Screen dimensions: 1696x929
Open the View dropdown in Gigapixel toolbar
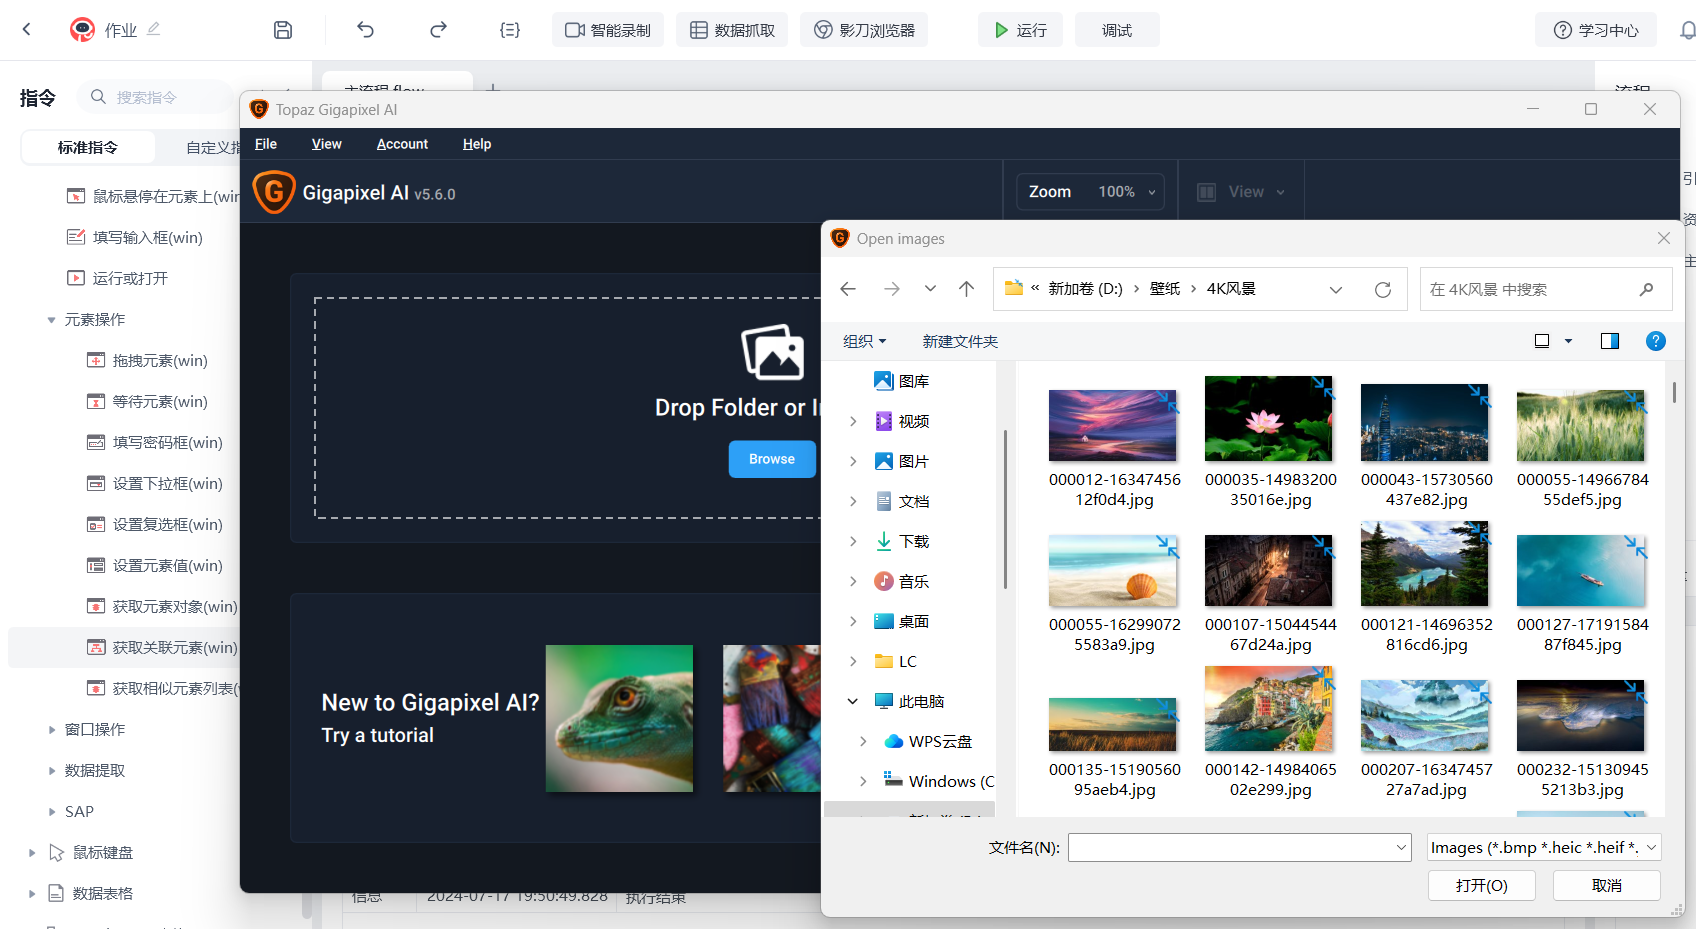click(1242, 192)
